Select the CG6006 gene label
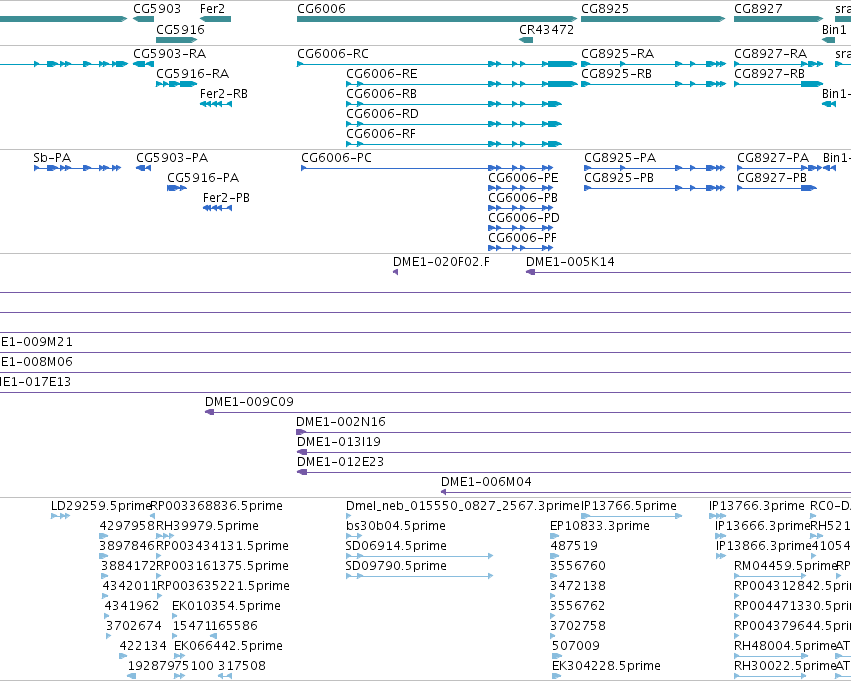 pyautogui.click(x=321, y=9)
